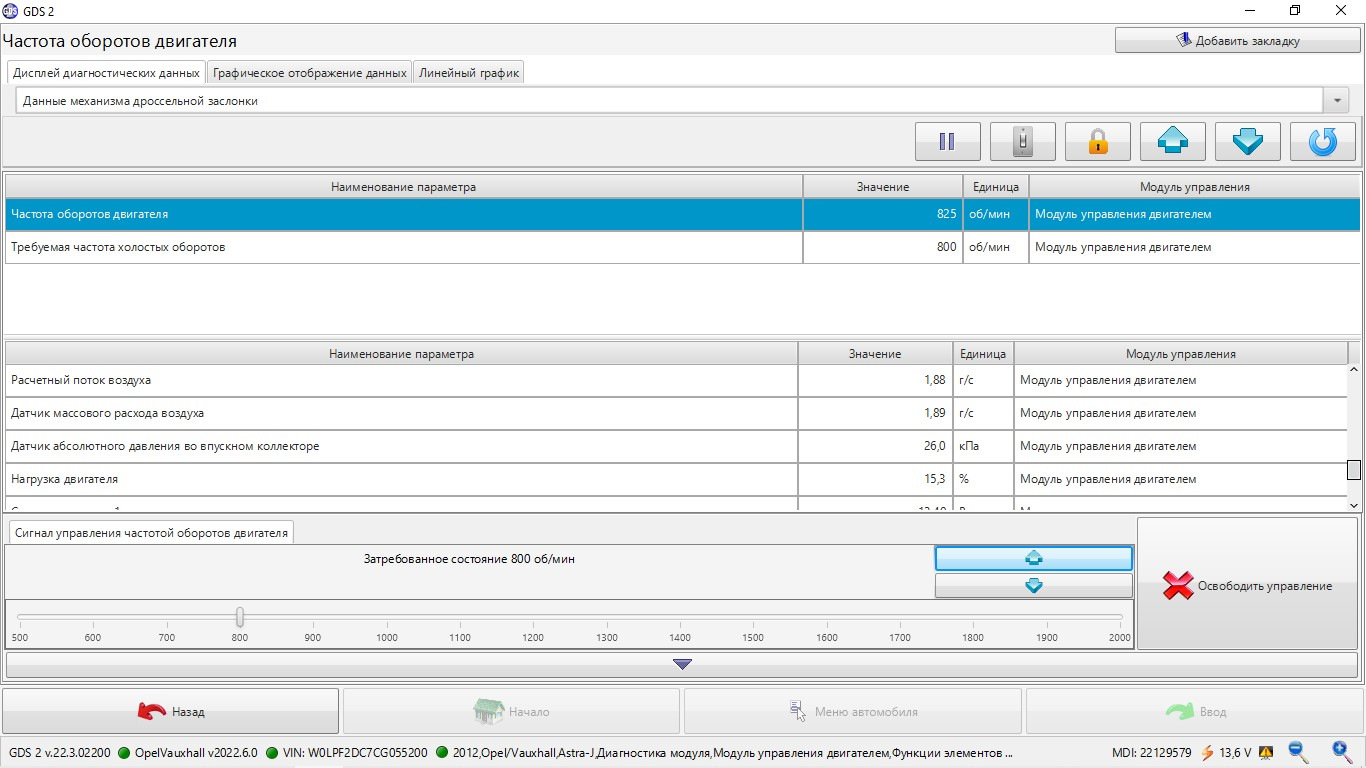Click the top table Значение column header
The height and width of the screenshot is (768, 1366).
pos(883,187)
